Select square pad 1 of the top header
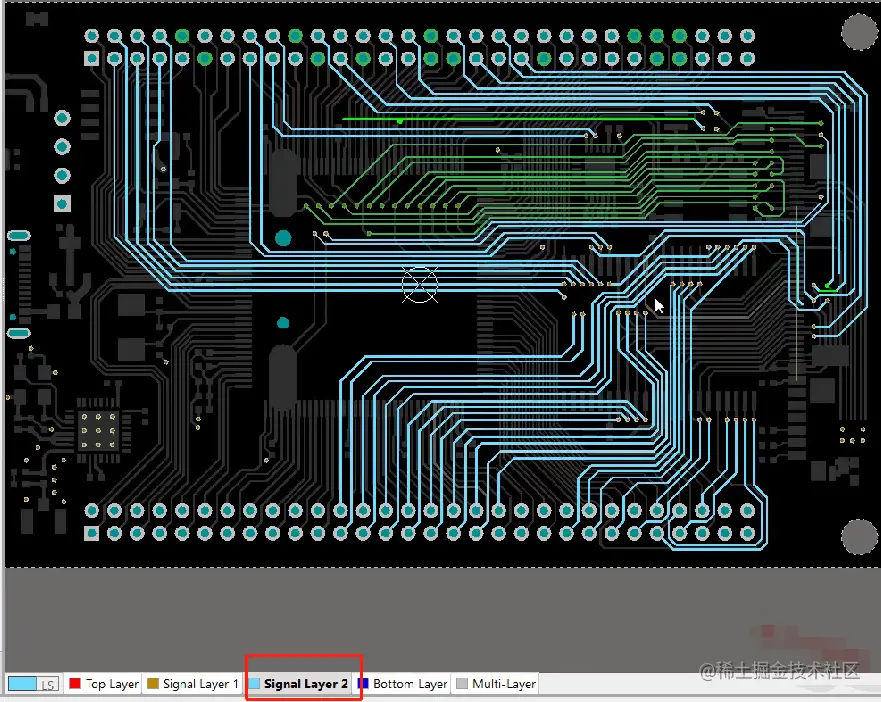 pyautogui.click(x=92, y=58)
